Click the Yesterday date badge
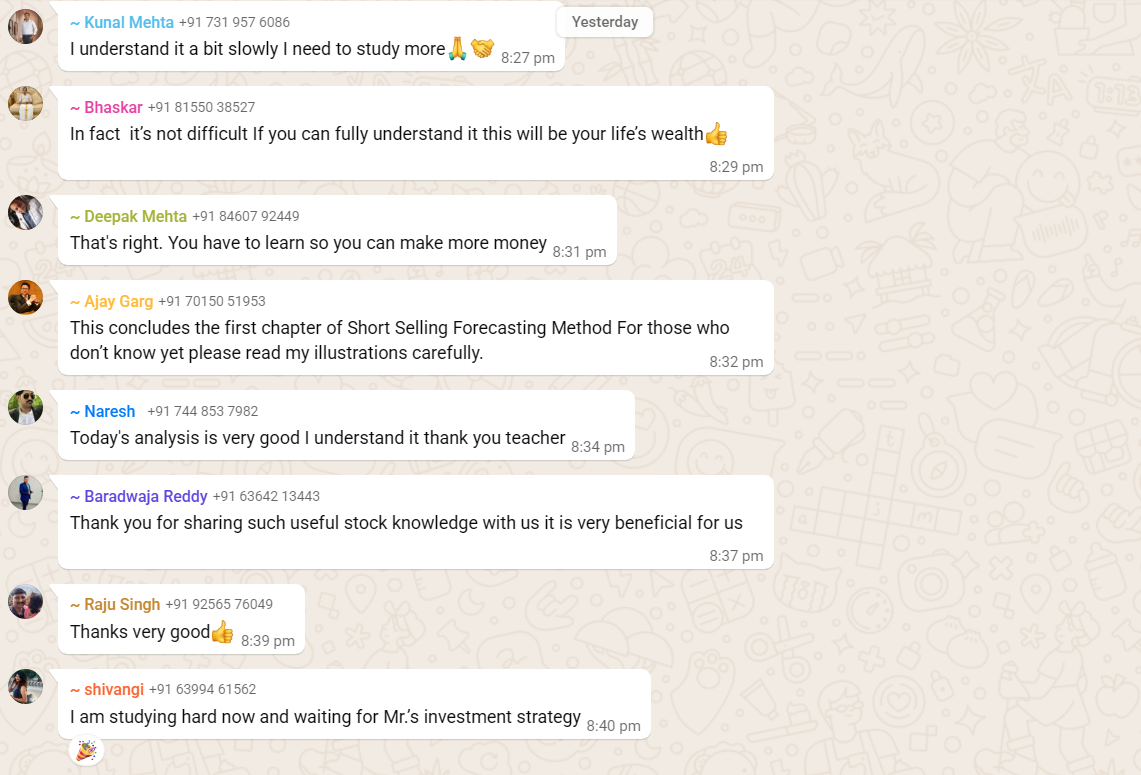1141x775 pixels. (x=604, y=22)
